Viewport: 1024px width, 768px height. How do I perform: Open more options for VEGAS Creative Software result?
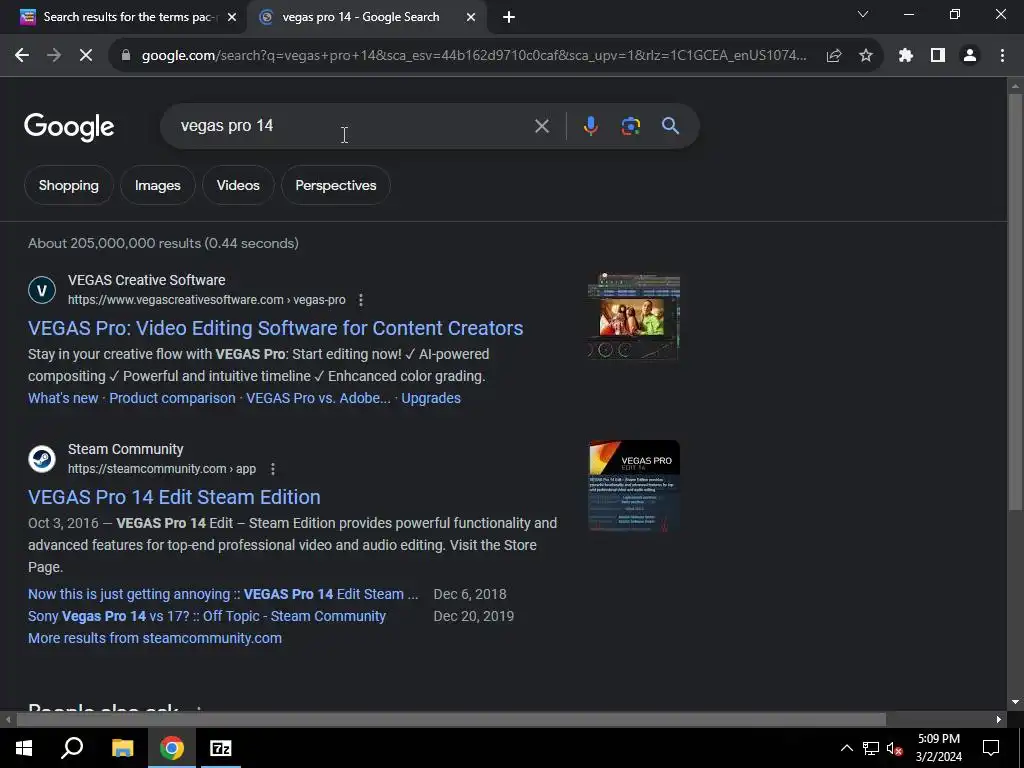pos(360,300)
